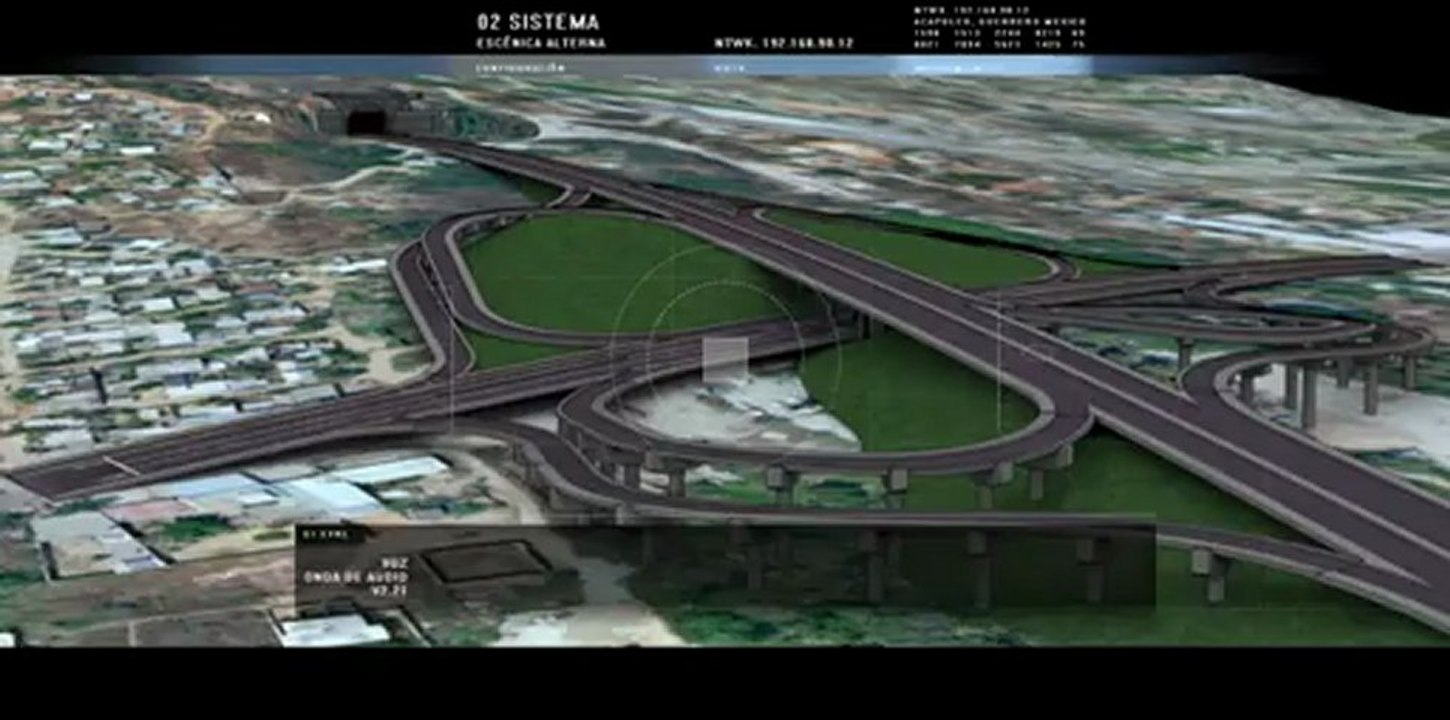The width and height of the screenshot is (1450, 720).
Task: Click the translucent square at reticle center
Action: tap(725, 360)
